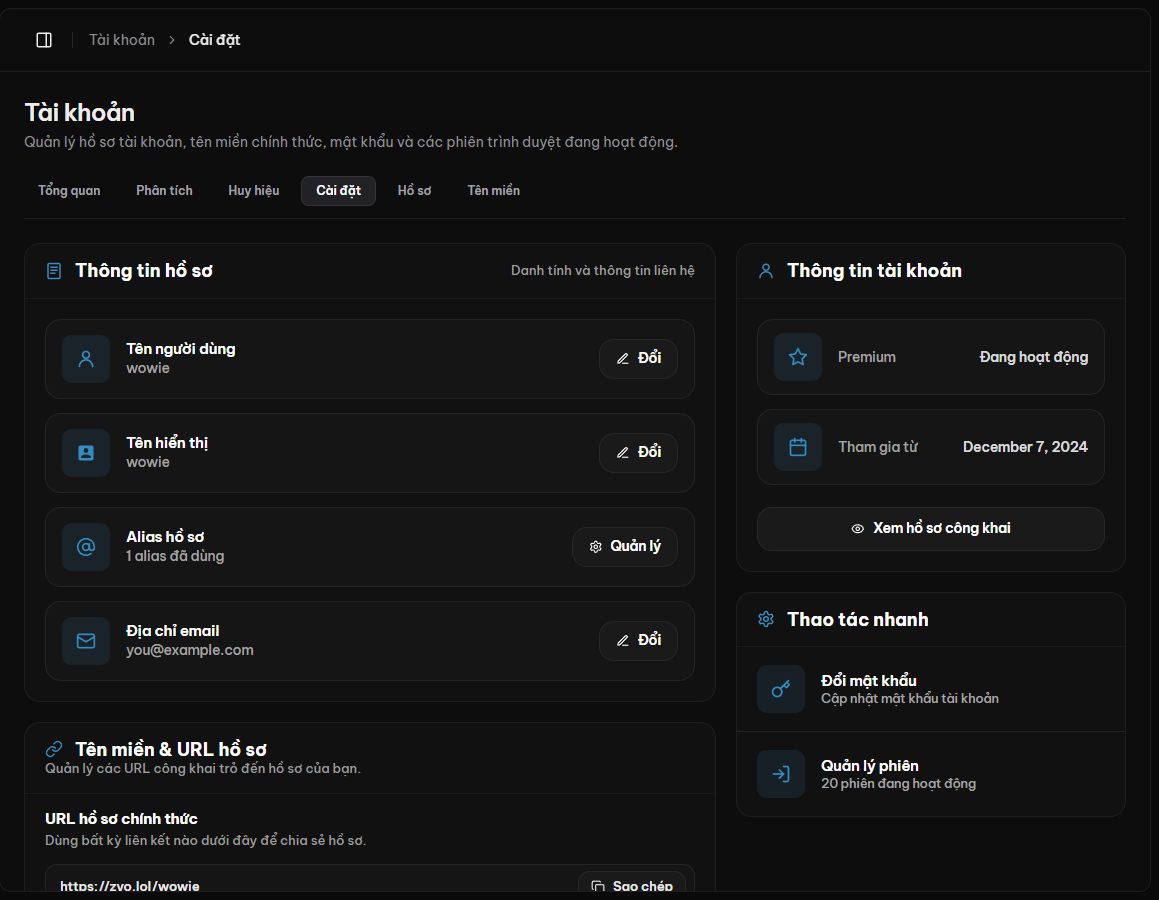Switch to the Phân tích tab
Image resolution: width=1159 pixels, height=900 pixels.
click(164, 191)
